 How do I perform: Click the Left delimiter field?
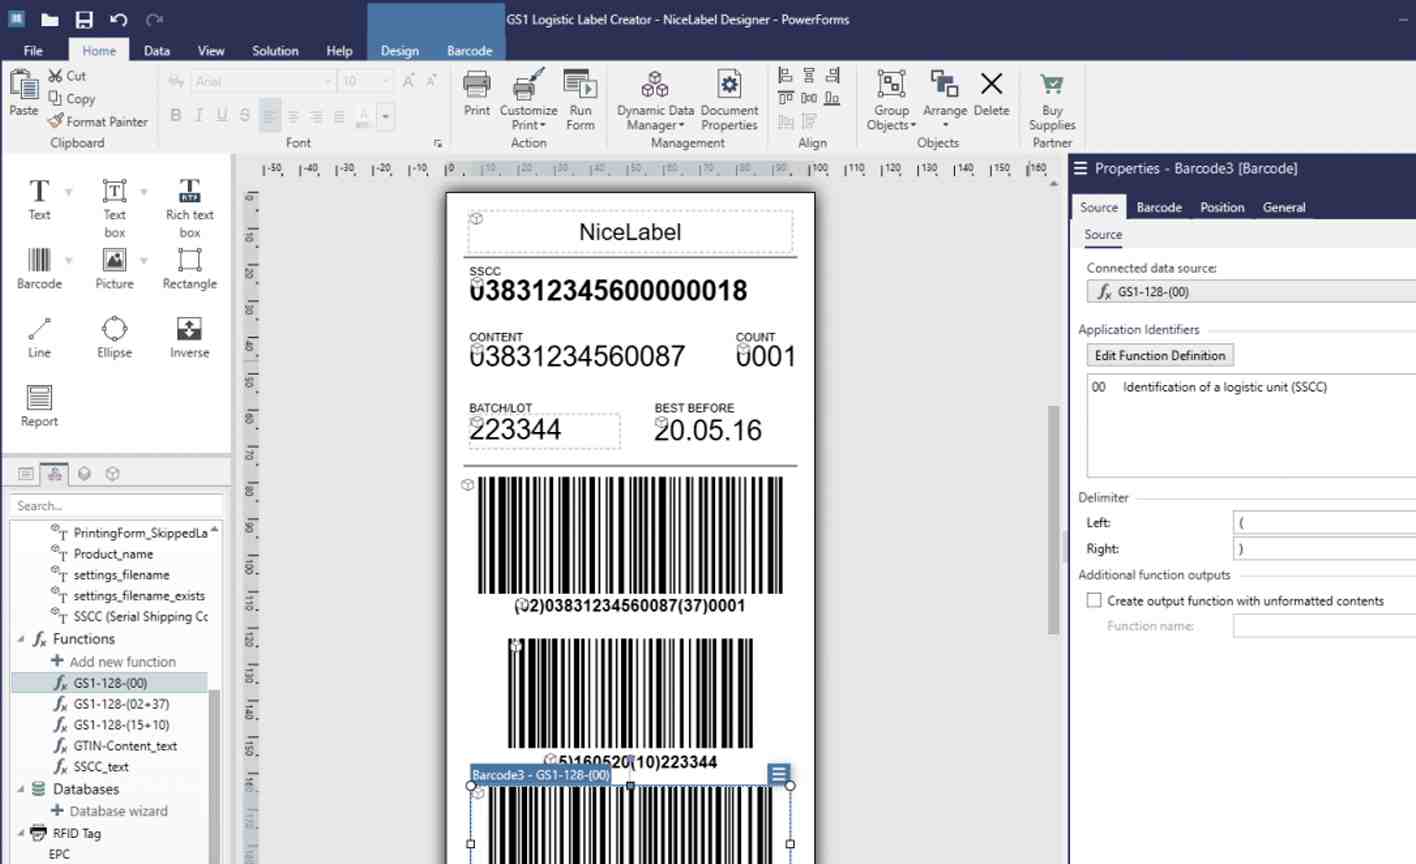(x=1324, y=522)
